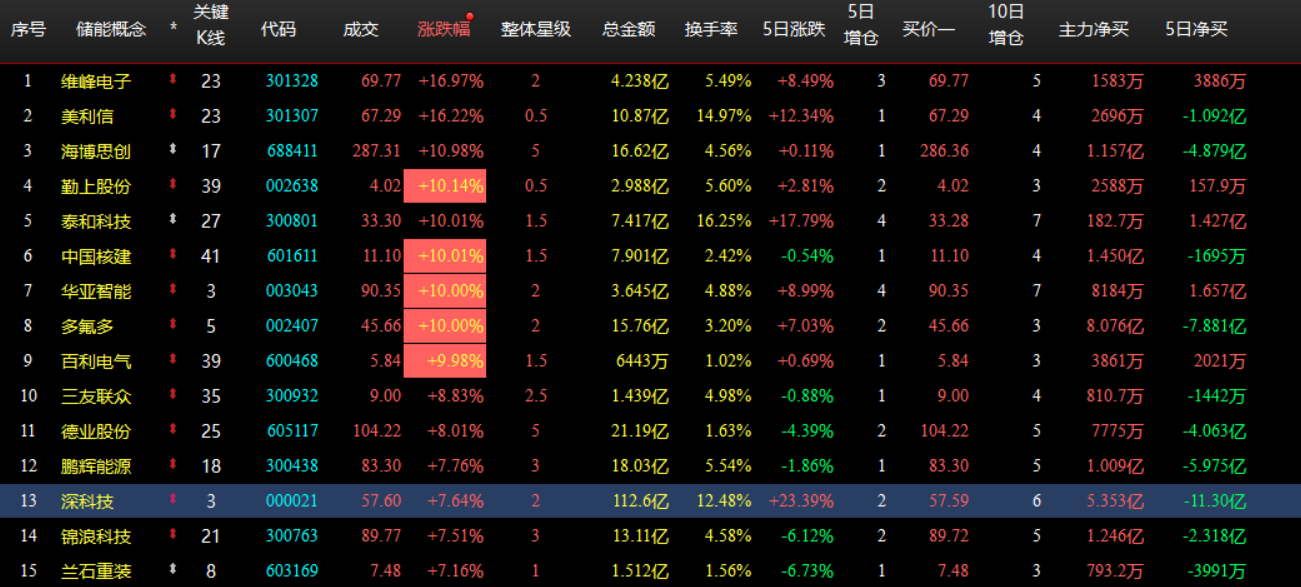Click the highlighted +9.98% change cell
This screenshot has width=1301, height=587.
pos(445,361)
